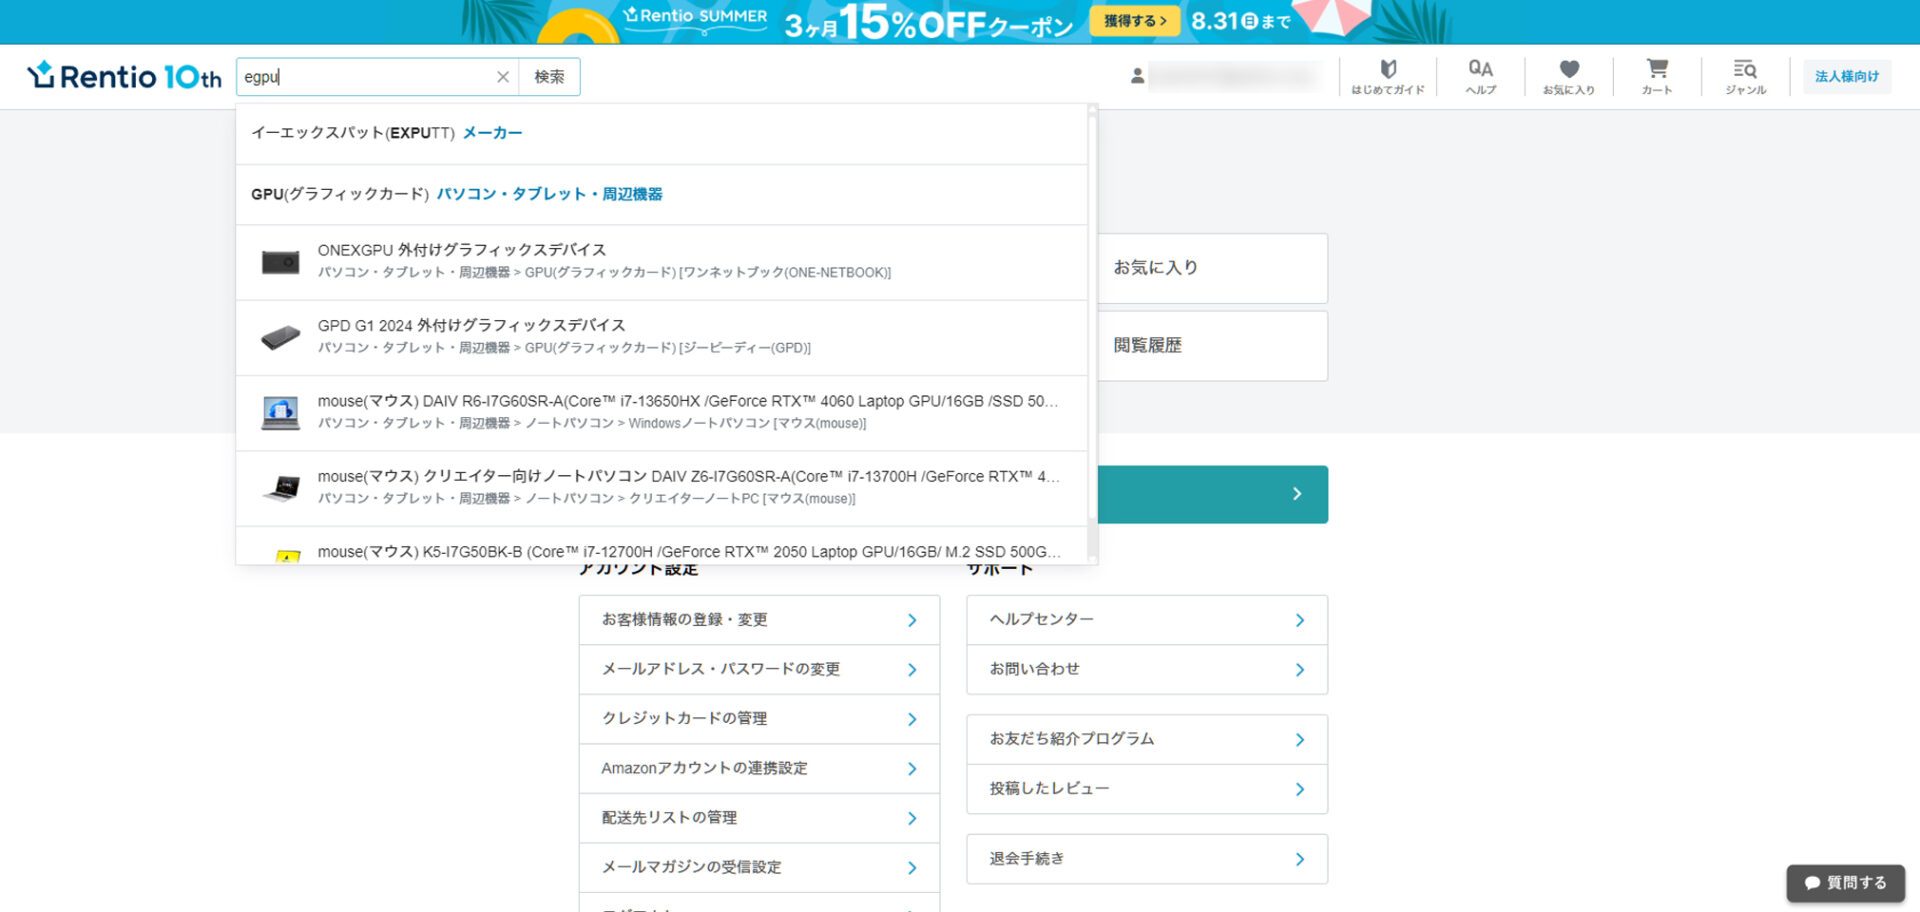Viewport: 1920px width, 912px height.
Task: Open お友だち紹介プログラム link
Action: (1147, 739)
